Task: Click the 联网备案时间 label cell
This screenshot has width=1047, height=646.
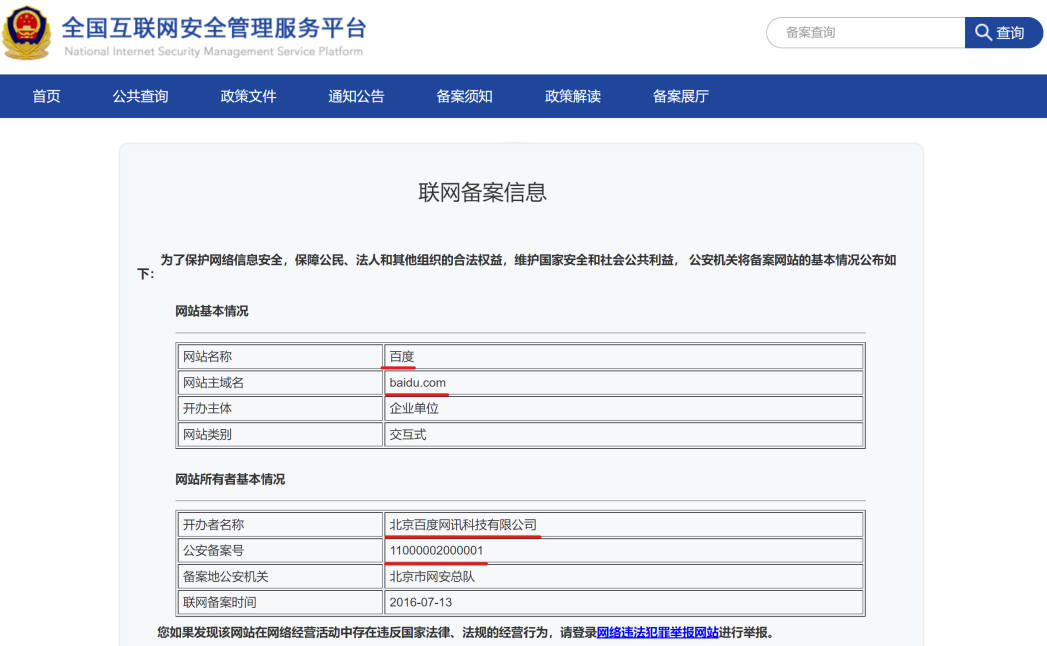Action: point(280,603)
